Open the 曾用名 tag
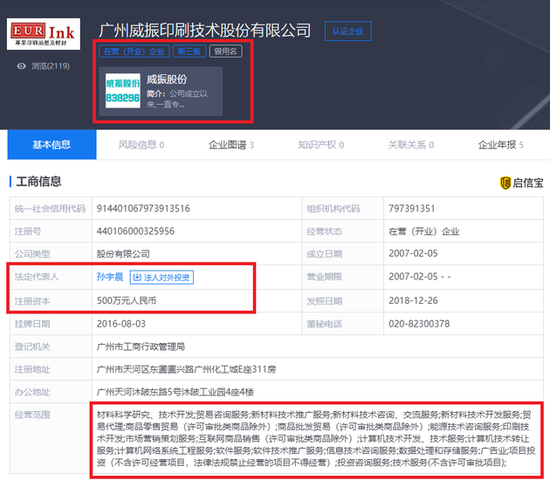The image size is (550, 494). coord(226,52)
